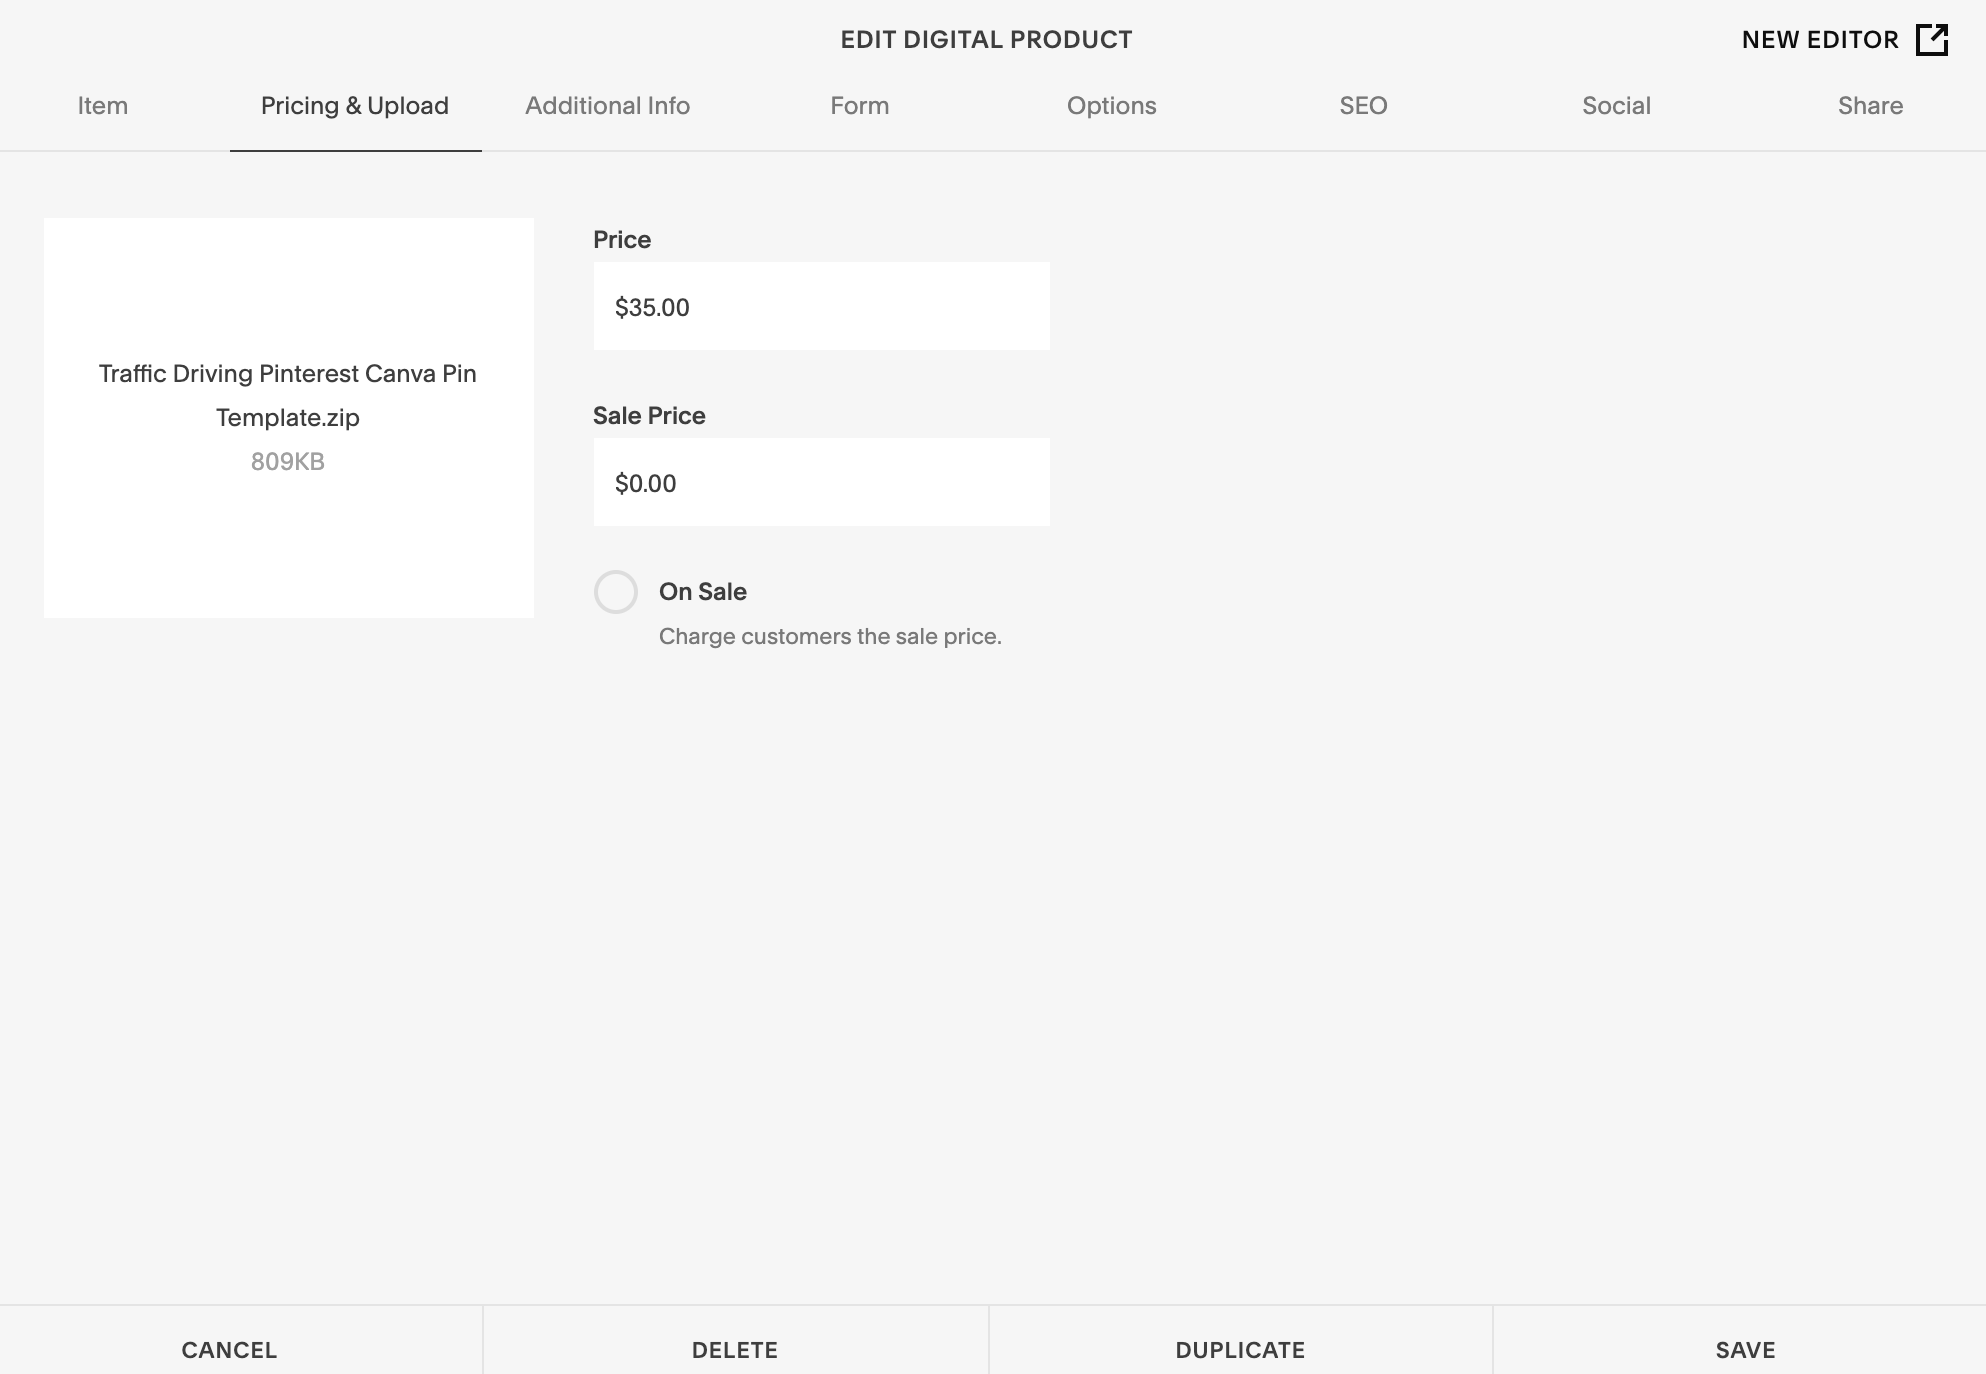Click the 809KB file size text
Screen dimensions: 1986x1374
[x=288, y=462]
